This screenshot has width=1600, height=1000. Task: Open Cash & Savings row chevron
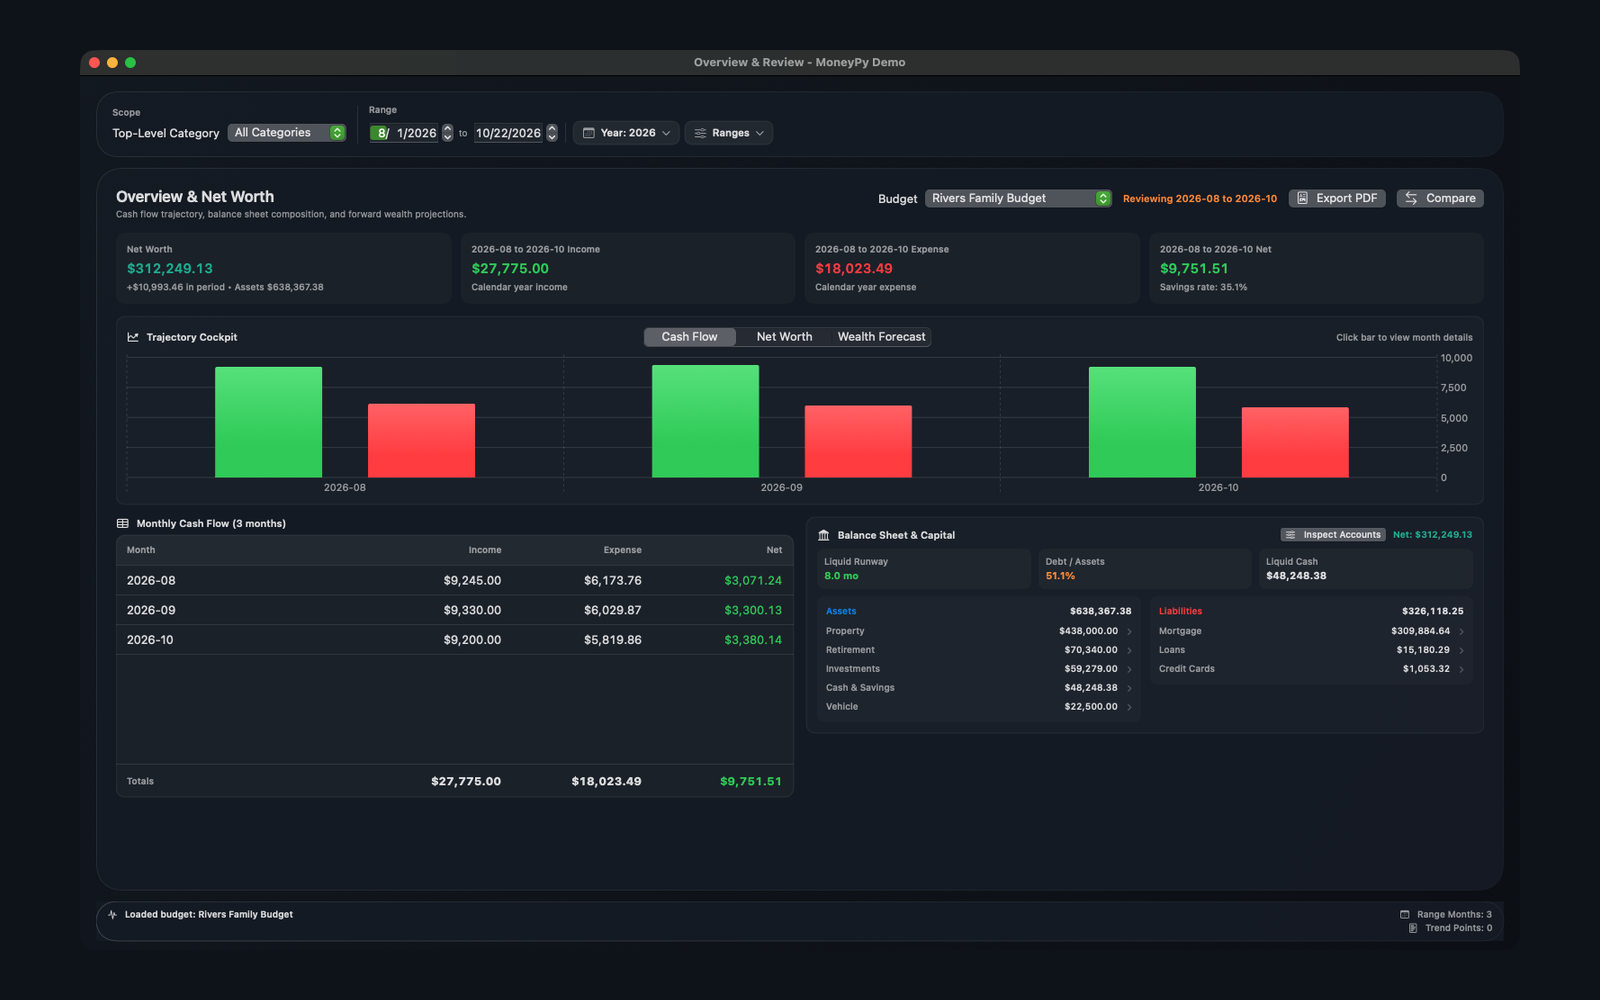point(1130,688)
